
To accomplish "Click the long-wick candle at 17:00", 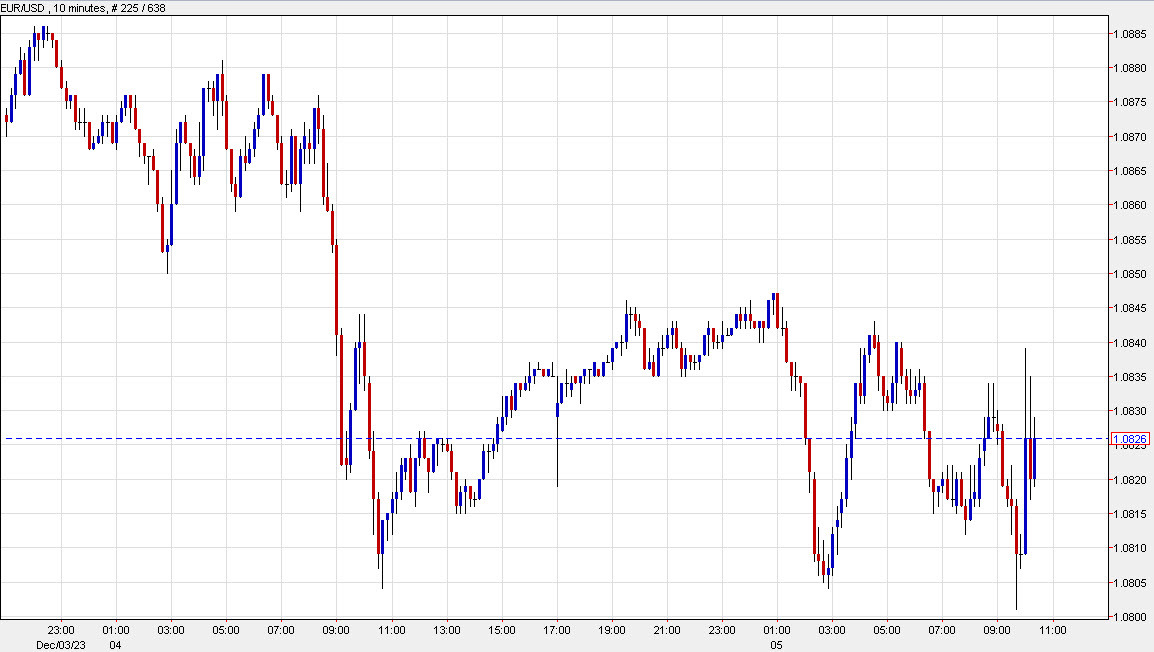I will (557, 430).
